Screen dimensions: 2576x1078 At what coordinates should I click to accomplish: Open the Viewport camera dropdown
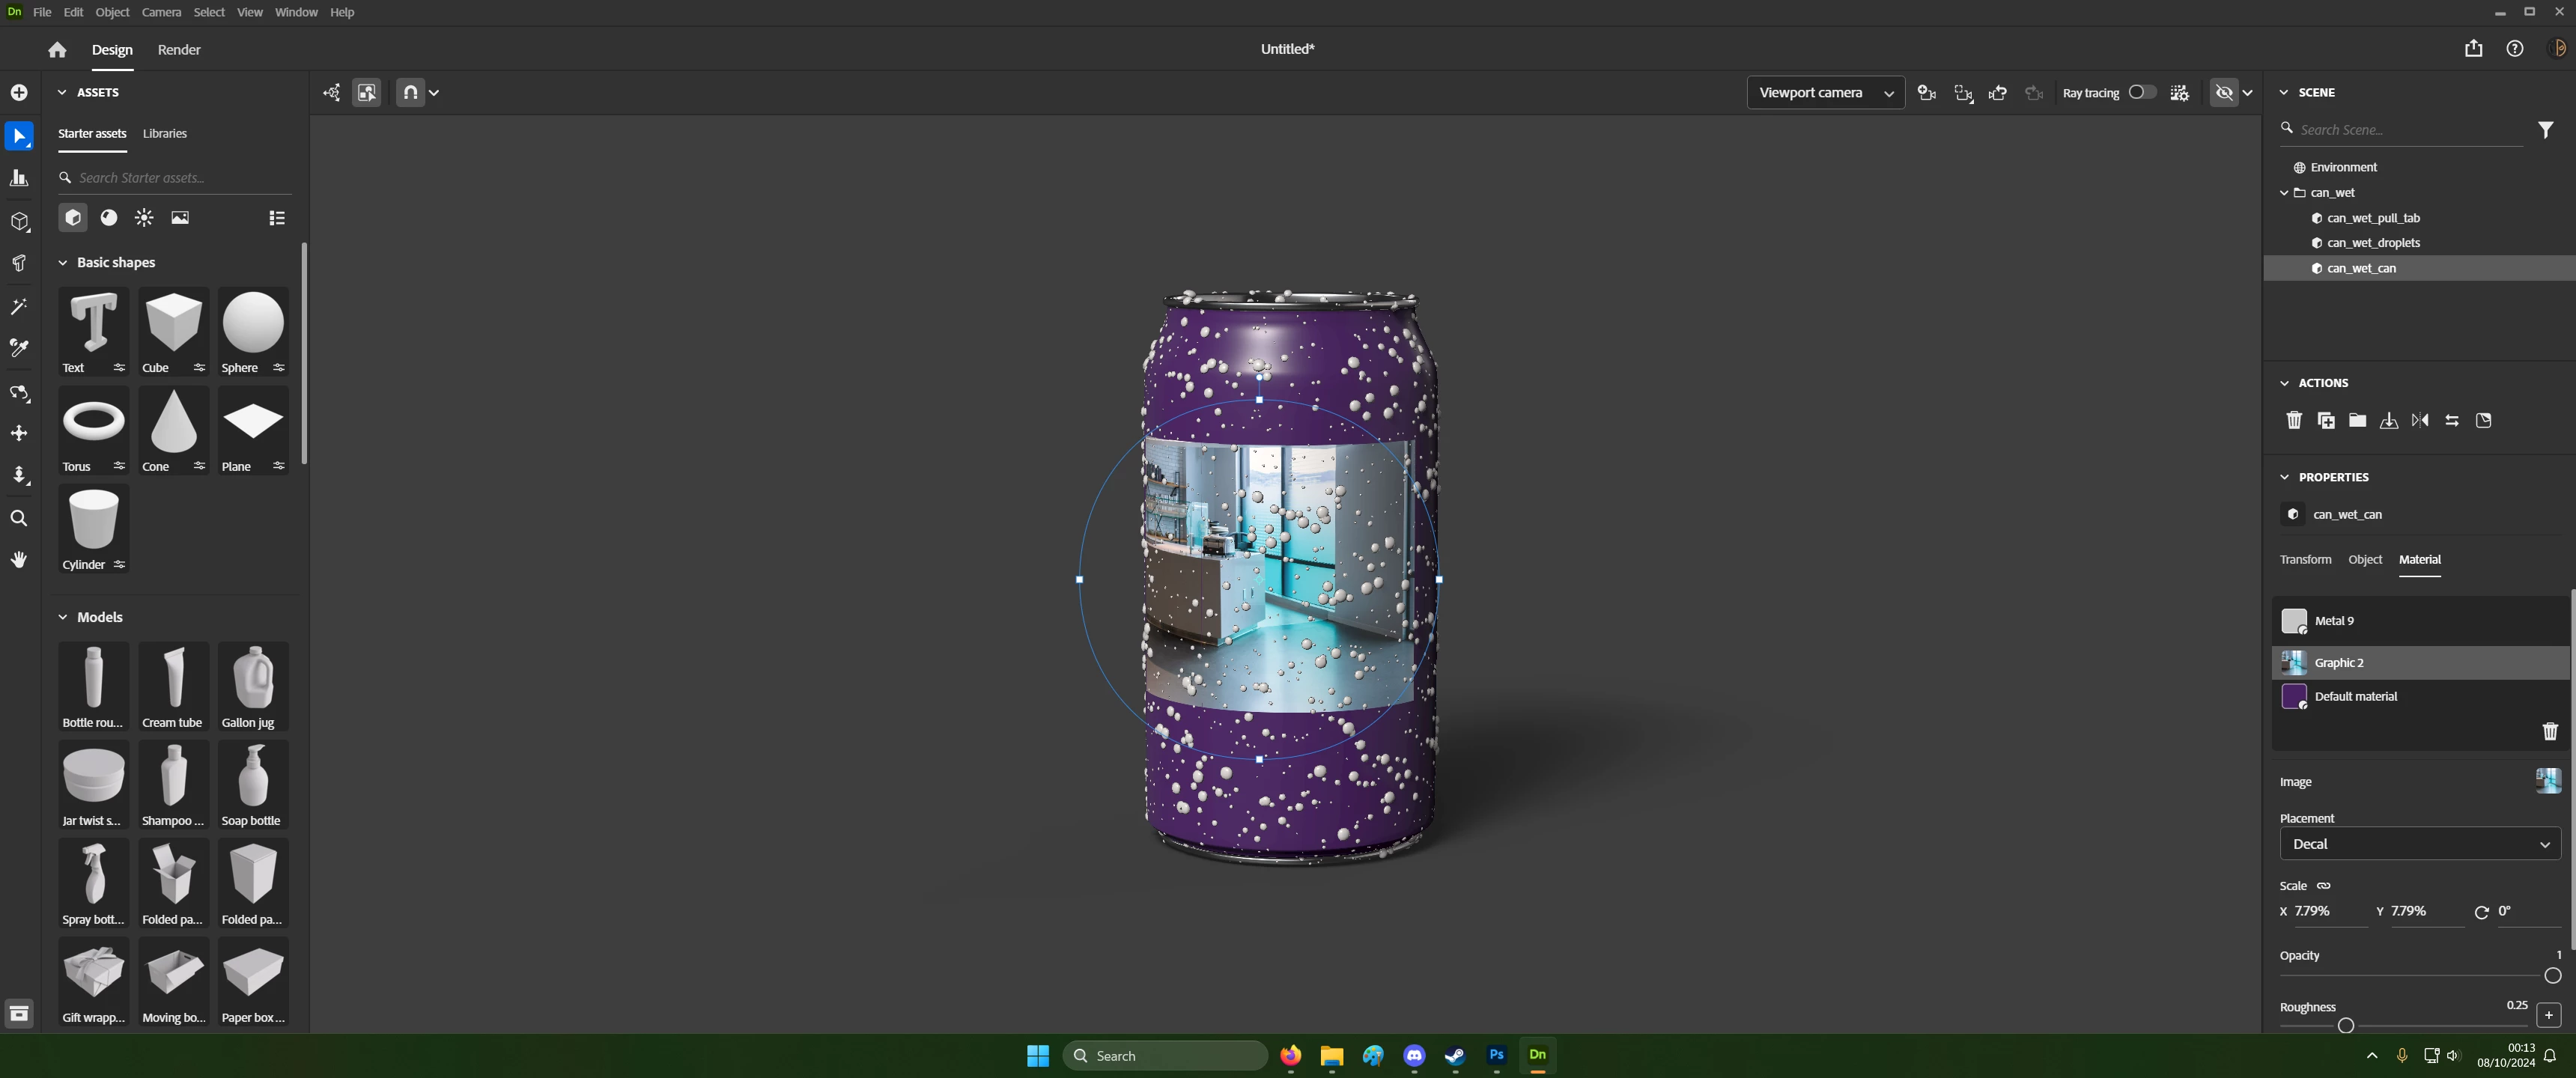1825,93
